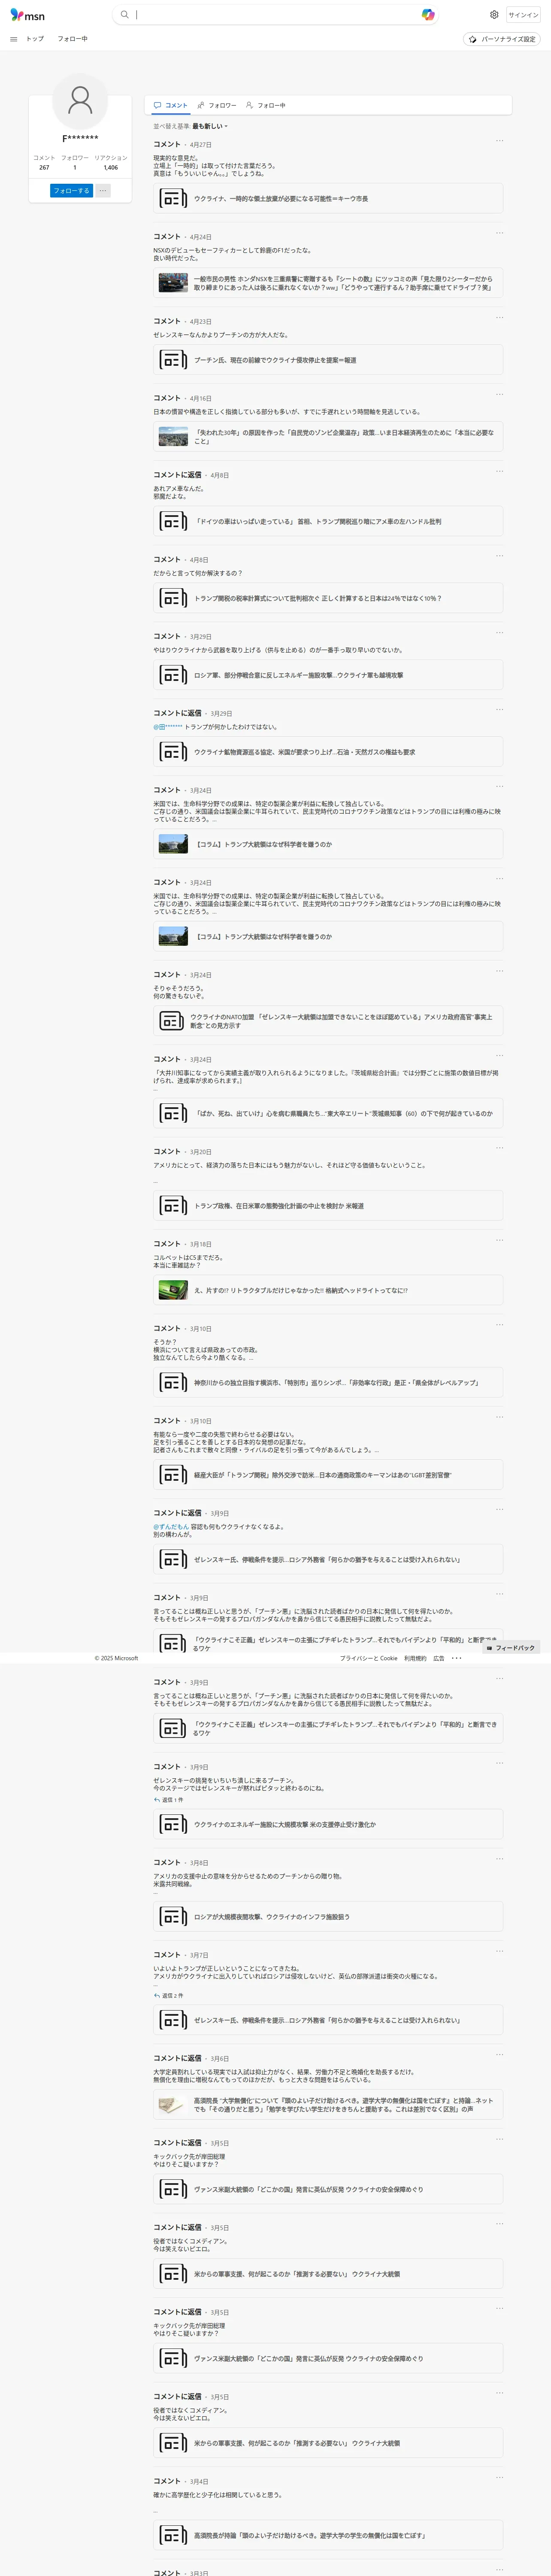Viewport: 551px width, 2576px height.
Task: Click news icon beside ウクライナ鉱物資源巡る協定 article
Action: 173,752
